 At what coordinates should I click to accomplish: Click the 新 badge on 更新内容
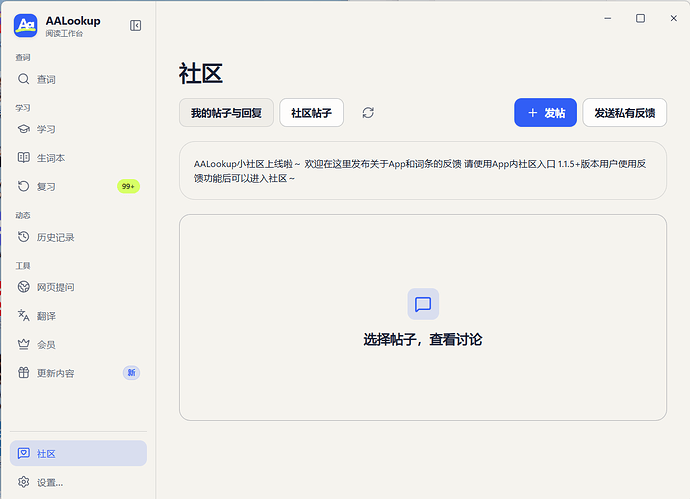point(131,373)
